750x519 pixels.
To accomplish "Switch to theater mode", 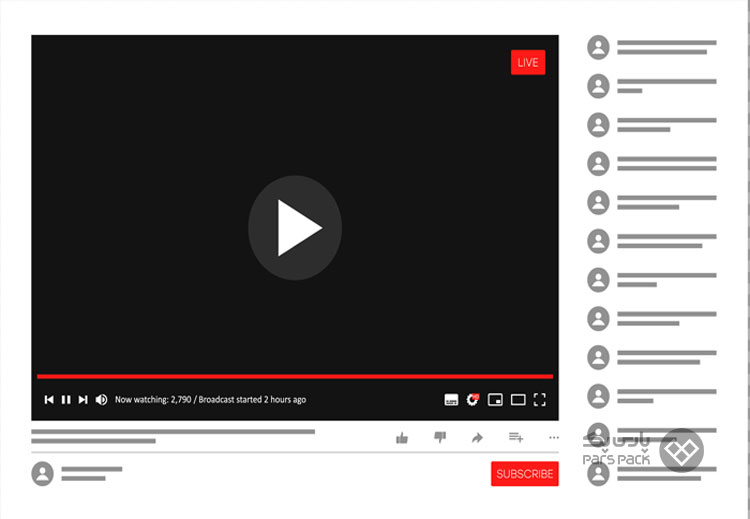I will pos(518,399).
